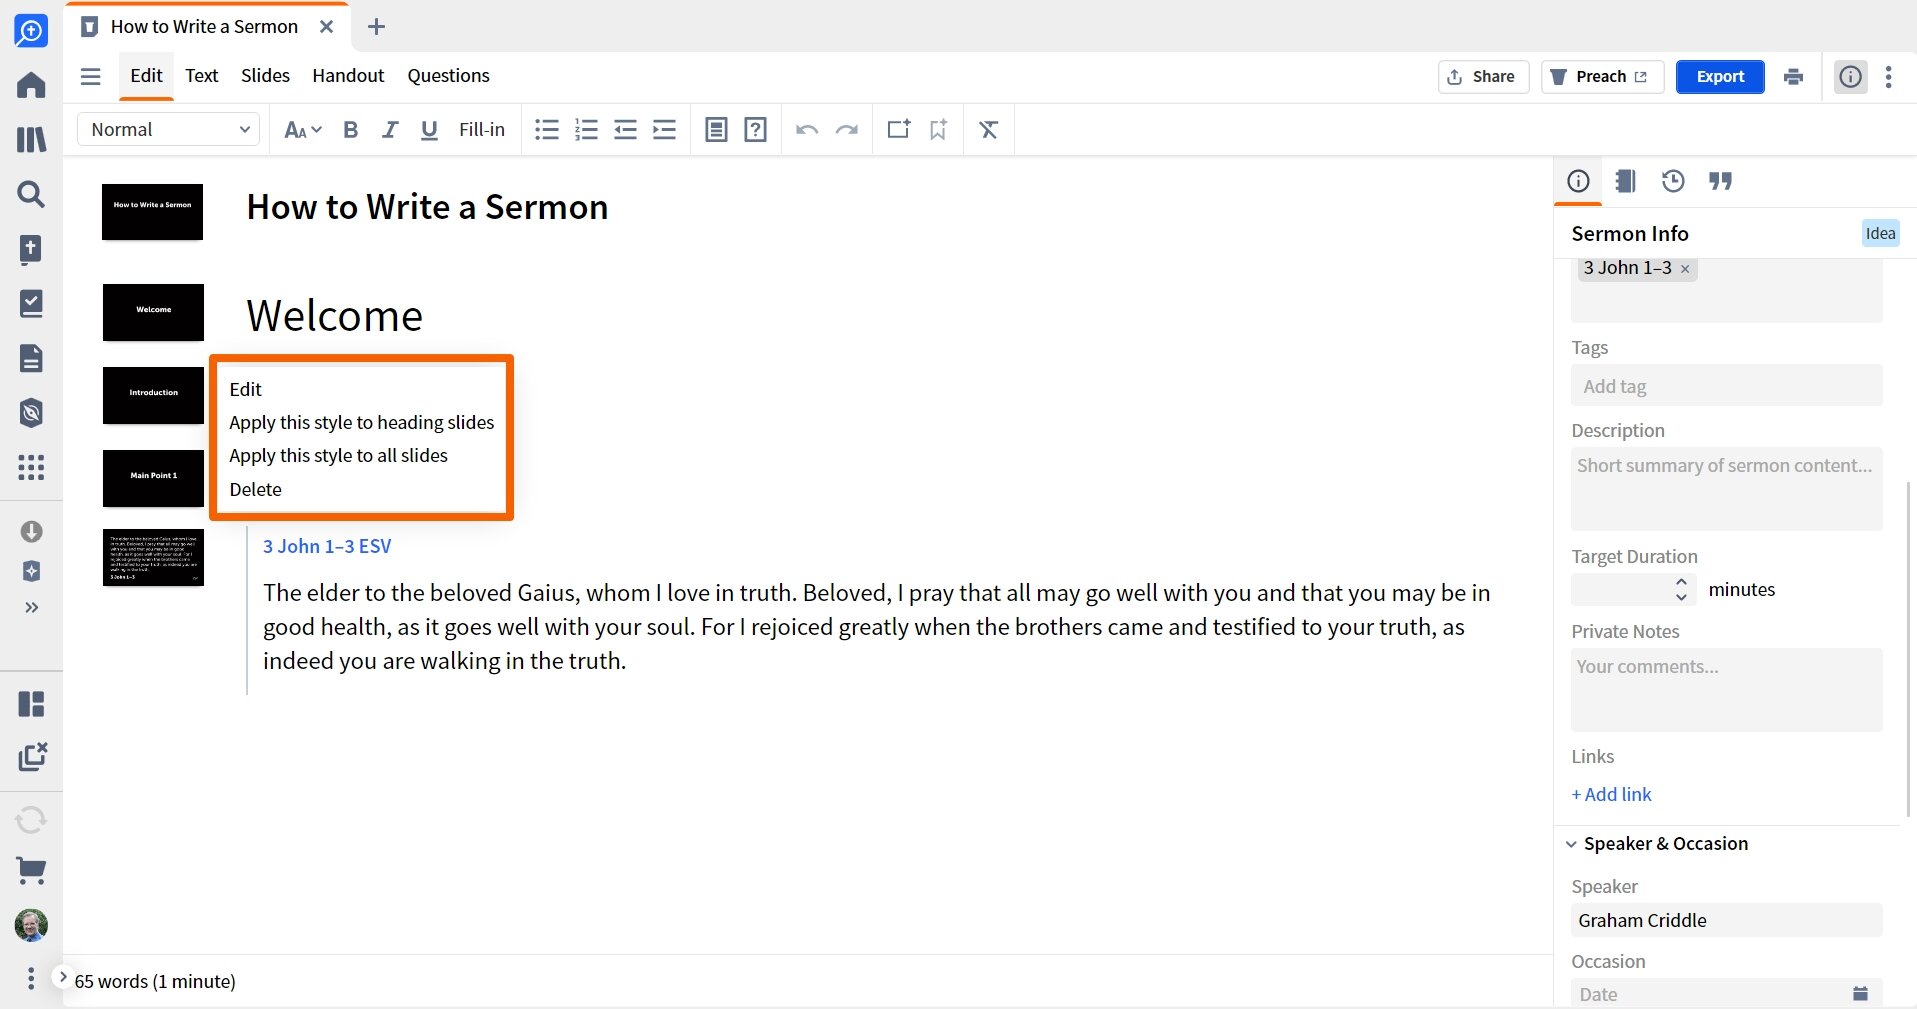Remove the 3 John 1–3 passage chip
1917x1009 pixels.
coord(1685,269)
